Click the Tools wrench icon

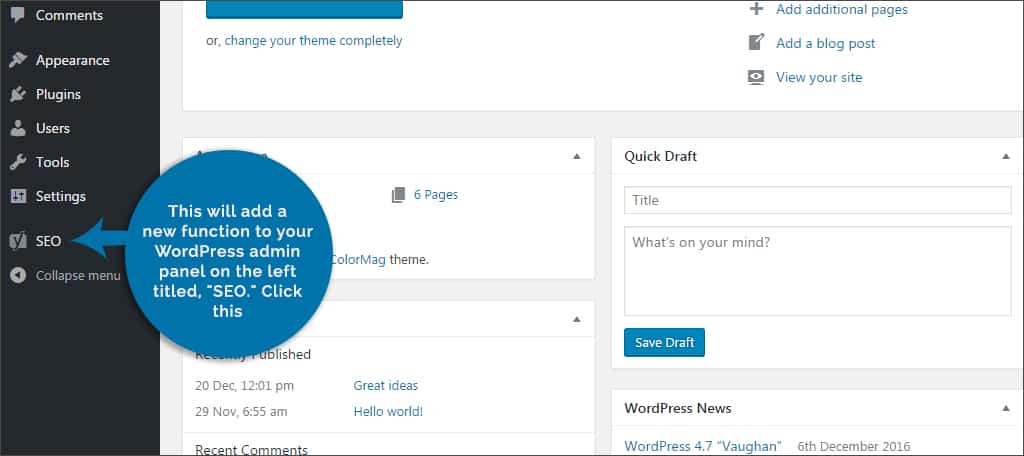pyautogui.click(x=18, y=162)
